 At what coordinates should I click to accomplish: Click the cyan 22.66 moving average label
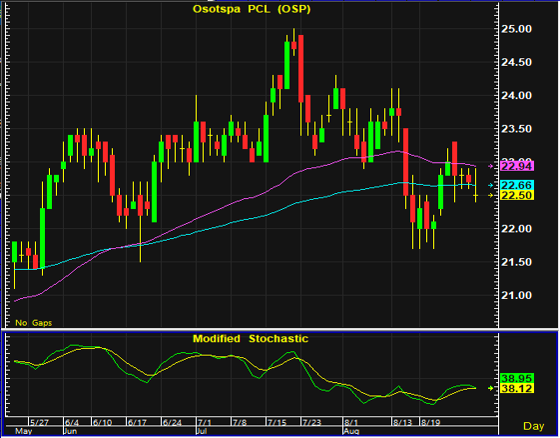pyautogui.click(x=518, y=185)
